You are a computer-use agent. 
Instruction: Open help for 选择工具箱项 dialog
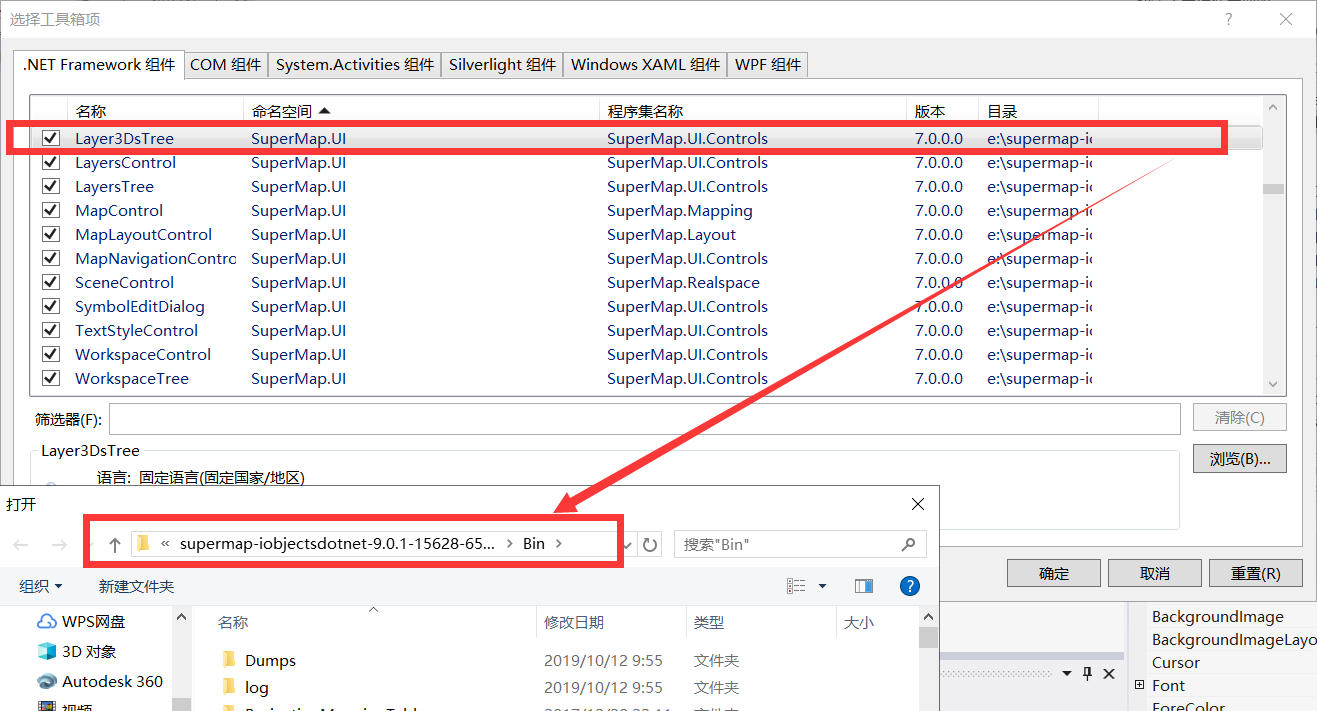[x=1229, y=19]
